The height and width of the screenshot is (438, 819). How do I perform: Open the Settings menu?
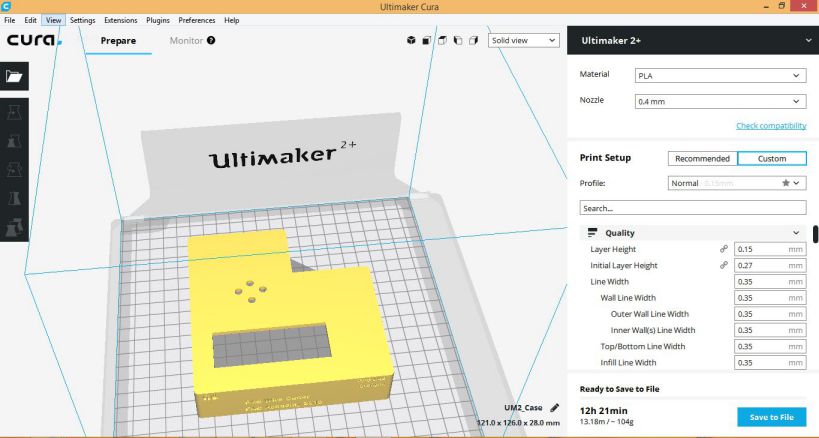pyautogui.click(x=83, y=20)
